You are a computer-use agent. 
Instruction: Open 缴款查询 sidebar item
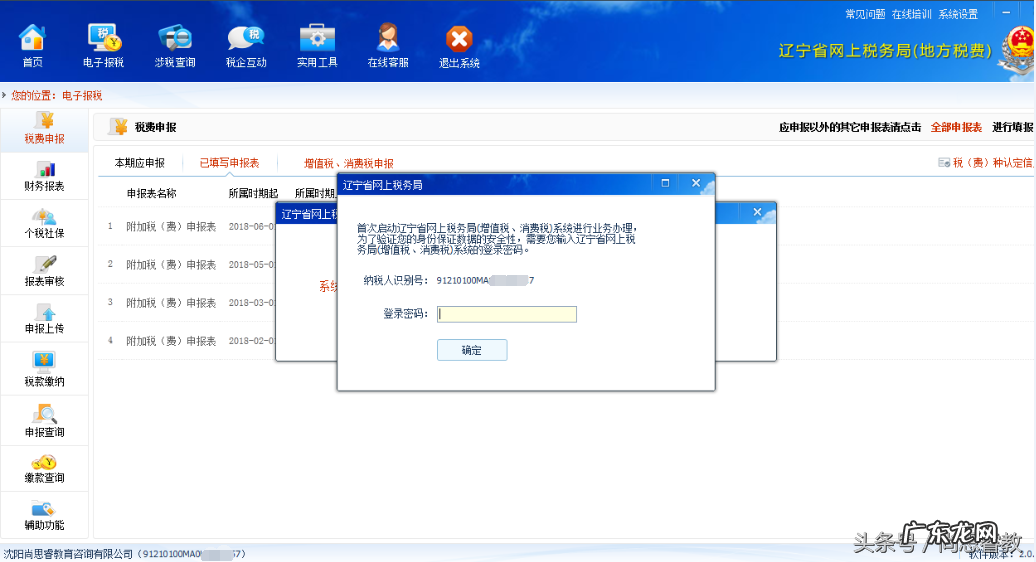(44, 469)
